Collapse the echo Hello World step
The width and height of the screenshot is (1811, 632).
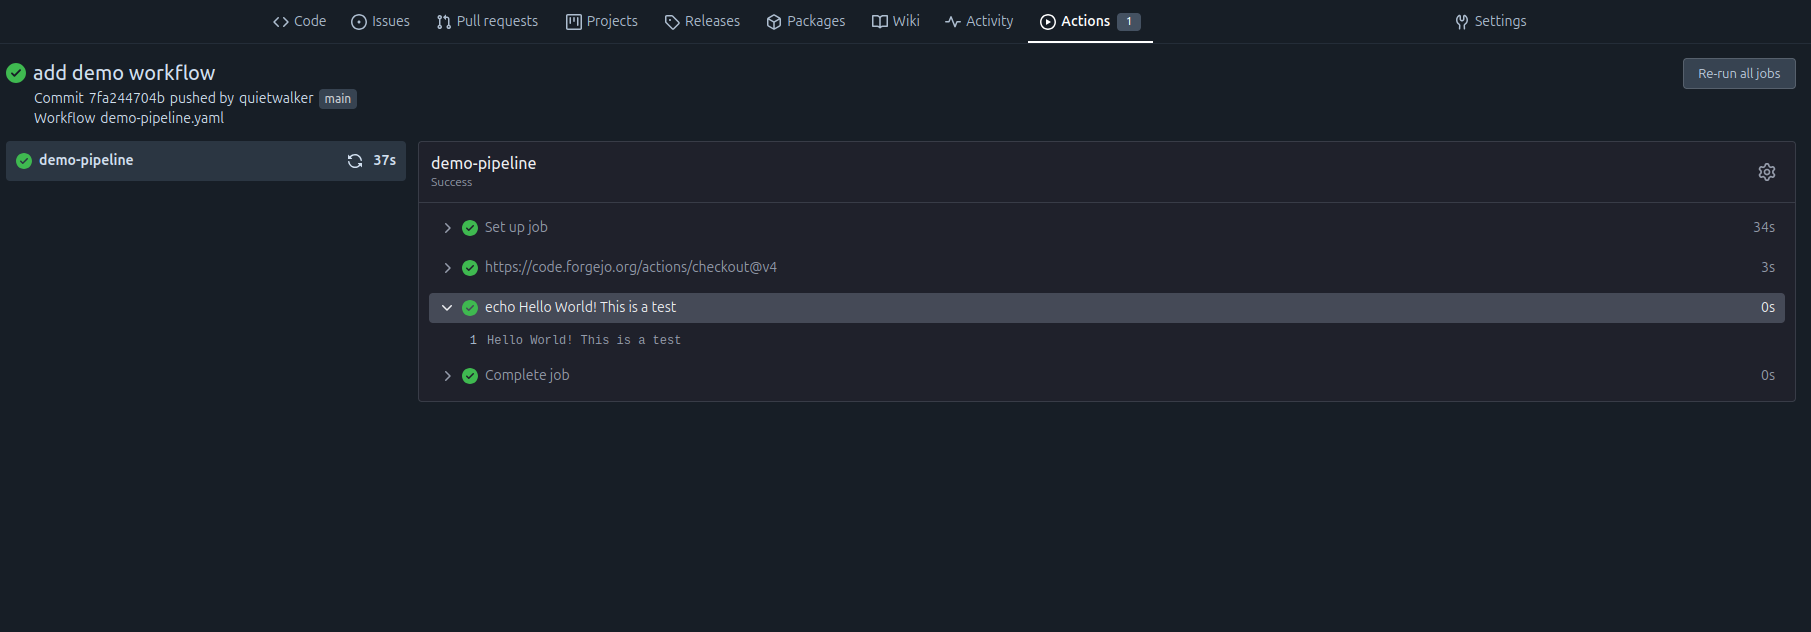point(447,308)
